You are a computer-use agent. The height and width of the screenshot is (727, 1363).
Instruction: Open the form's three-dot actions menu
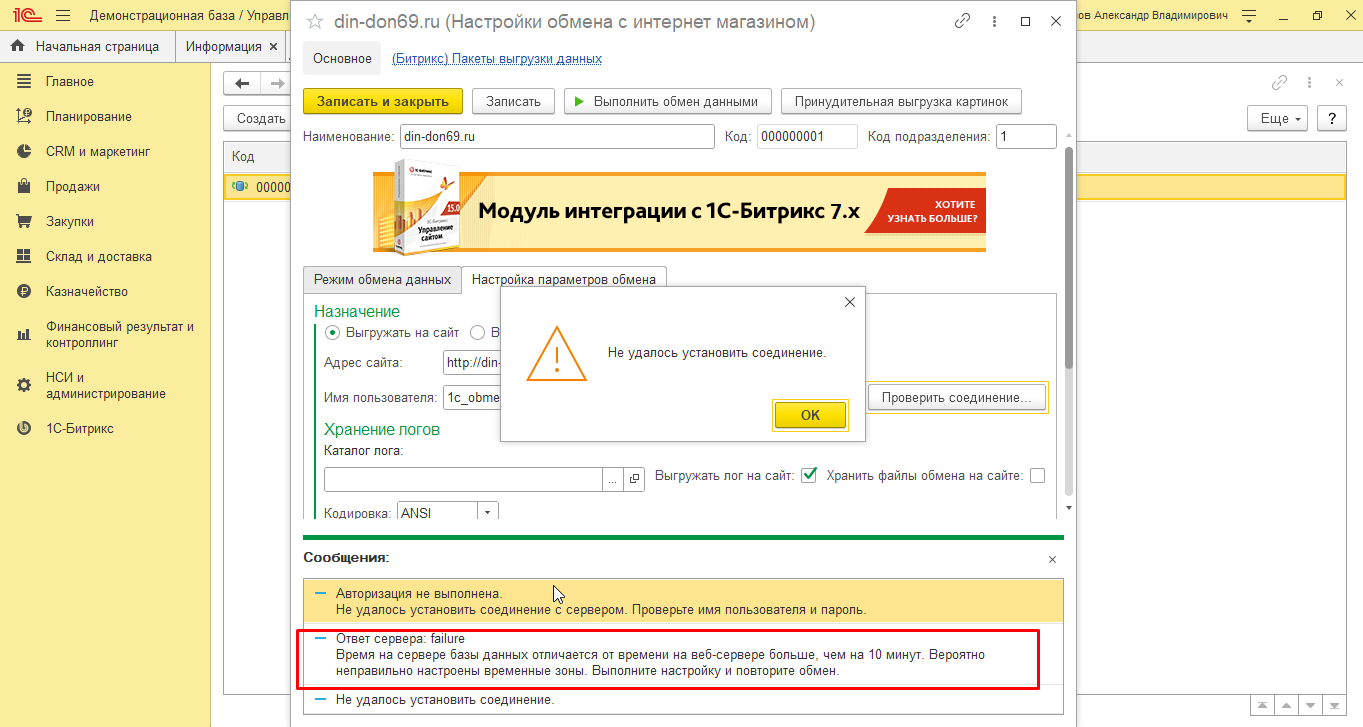tap(994, 21)
